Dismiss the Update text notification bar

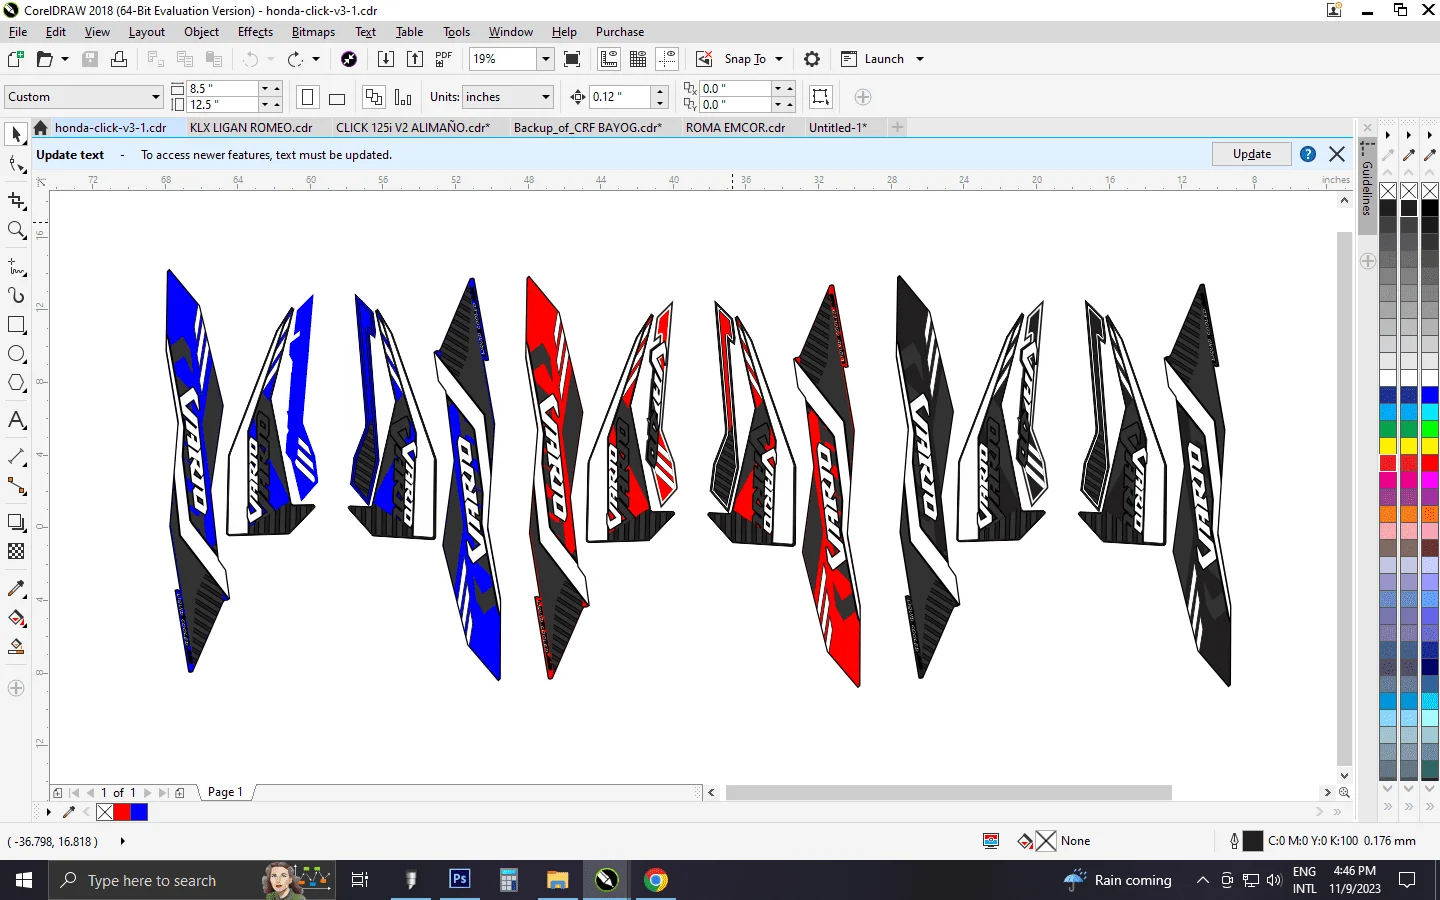click(1337, 154)
